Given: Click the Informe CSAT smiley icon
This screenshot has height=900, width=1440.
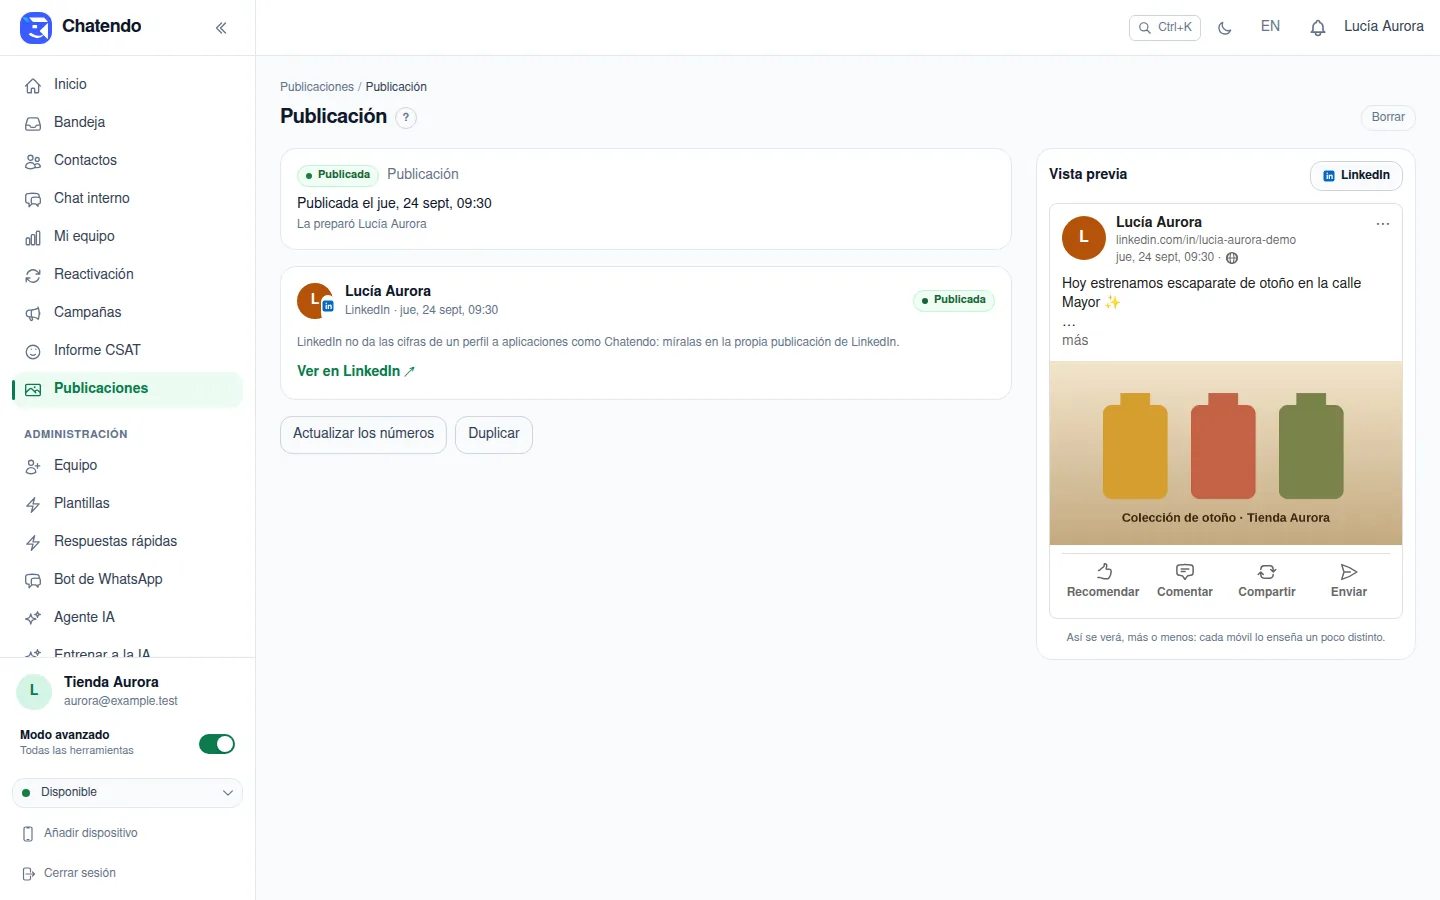Looking at the screenshot, I should (x=33, y=351).
